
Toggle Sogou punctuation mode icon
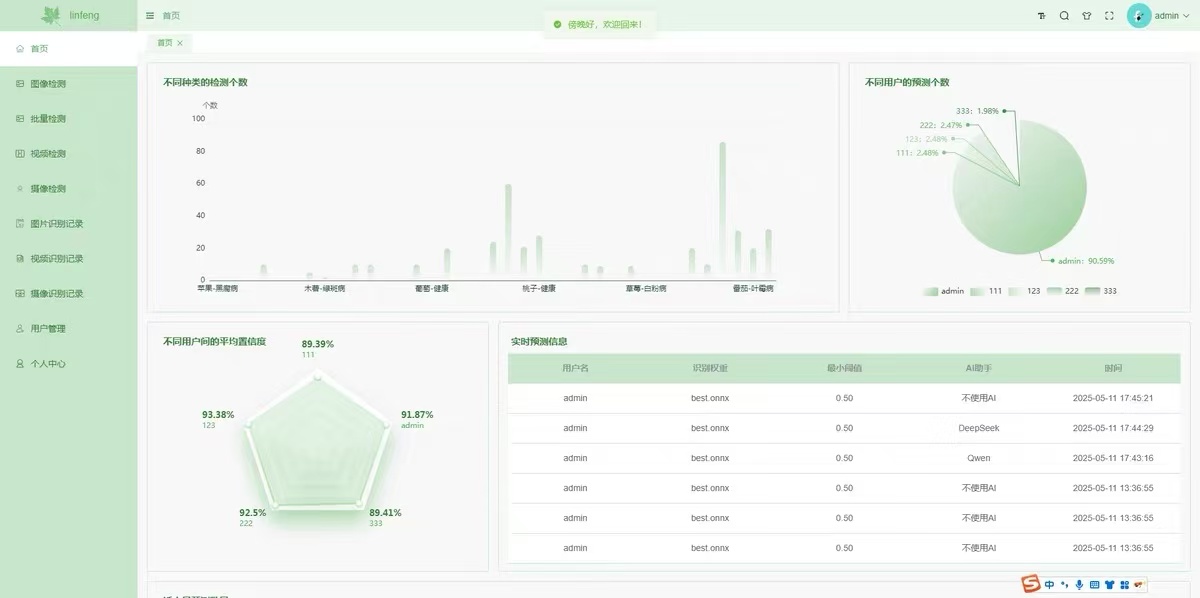point(1065,585)
